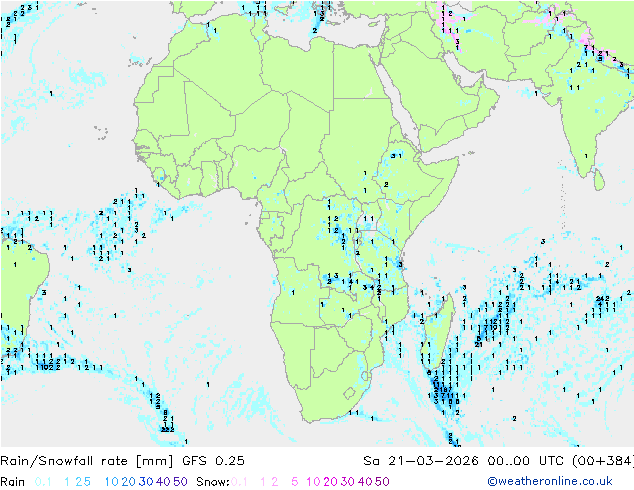Pick the snow legend 30 color value
Viewport: 634px width, 490px height.
point(348,482)
